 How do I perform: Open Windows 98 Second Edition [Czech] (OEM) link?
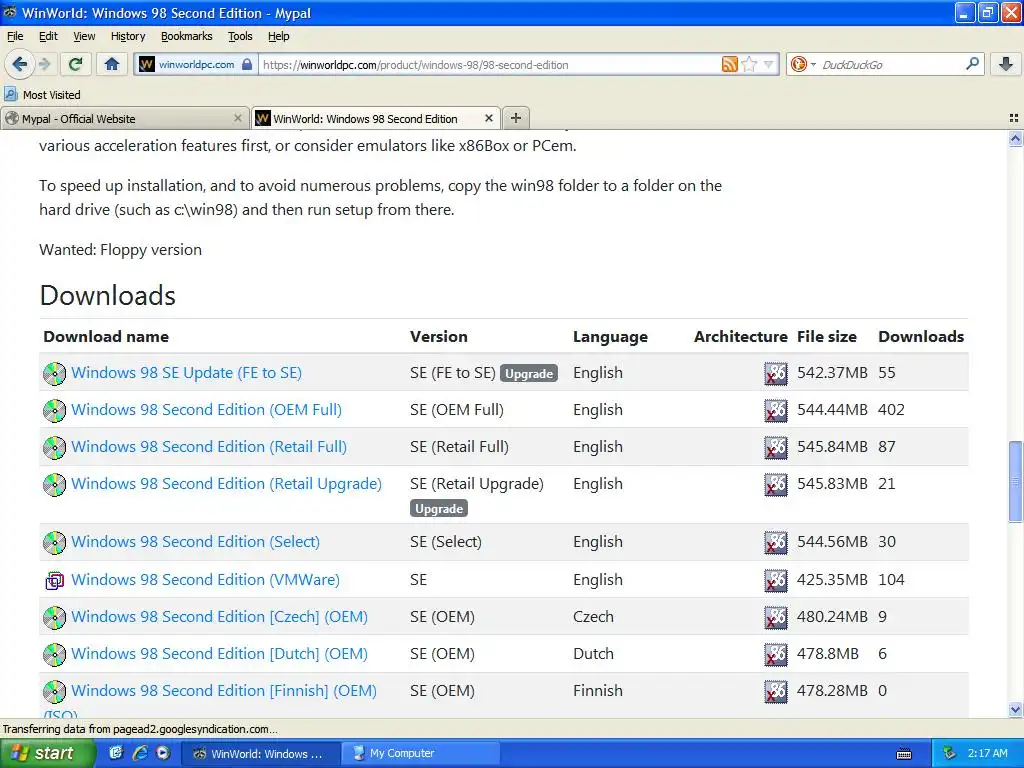coord(219,617)
